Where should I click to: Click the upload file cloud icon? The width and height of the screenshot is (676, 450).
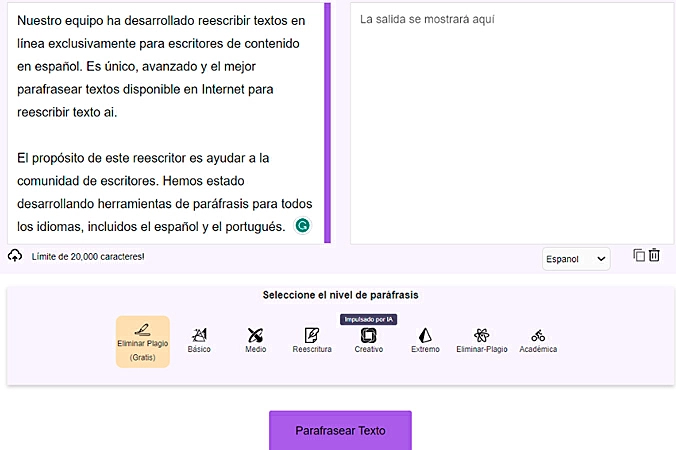click(x=15, y=256)
